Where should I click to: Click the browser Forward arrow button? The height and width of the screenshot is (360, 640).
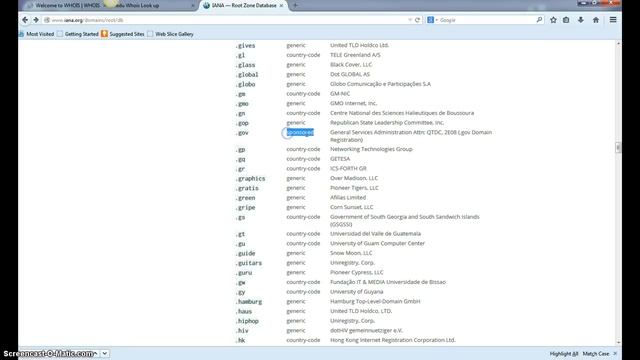click(x=36, y=20)
